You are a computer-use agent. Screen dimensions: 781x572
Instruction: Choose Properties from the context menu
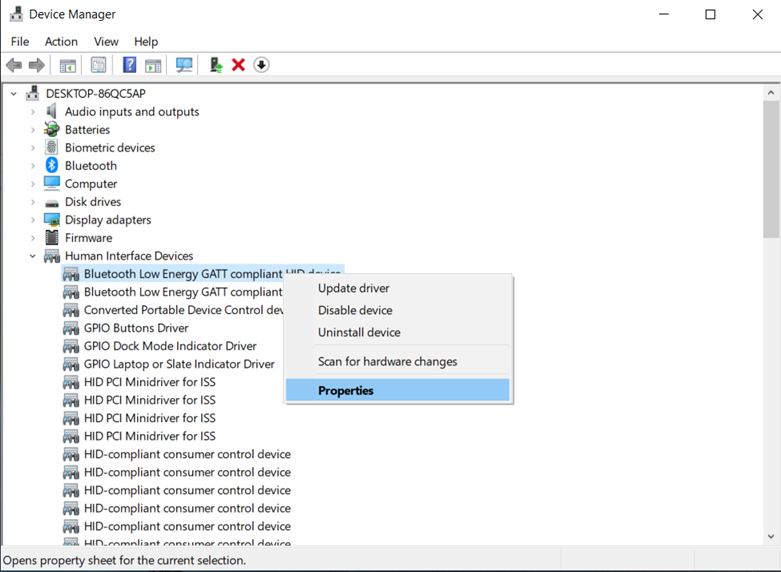(x=346, y=390)
